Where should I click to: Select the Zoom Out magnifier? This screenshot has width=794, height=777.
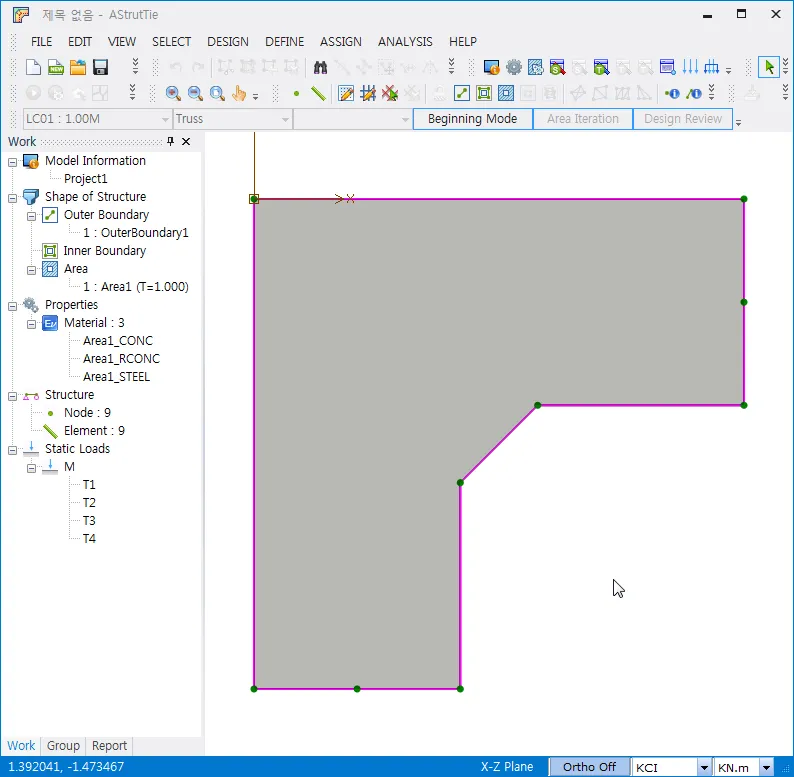195,93
